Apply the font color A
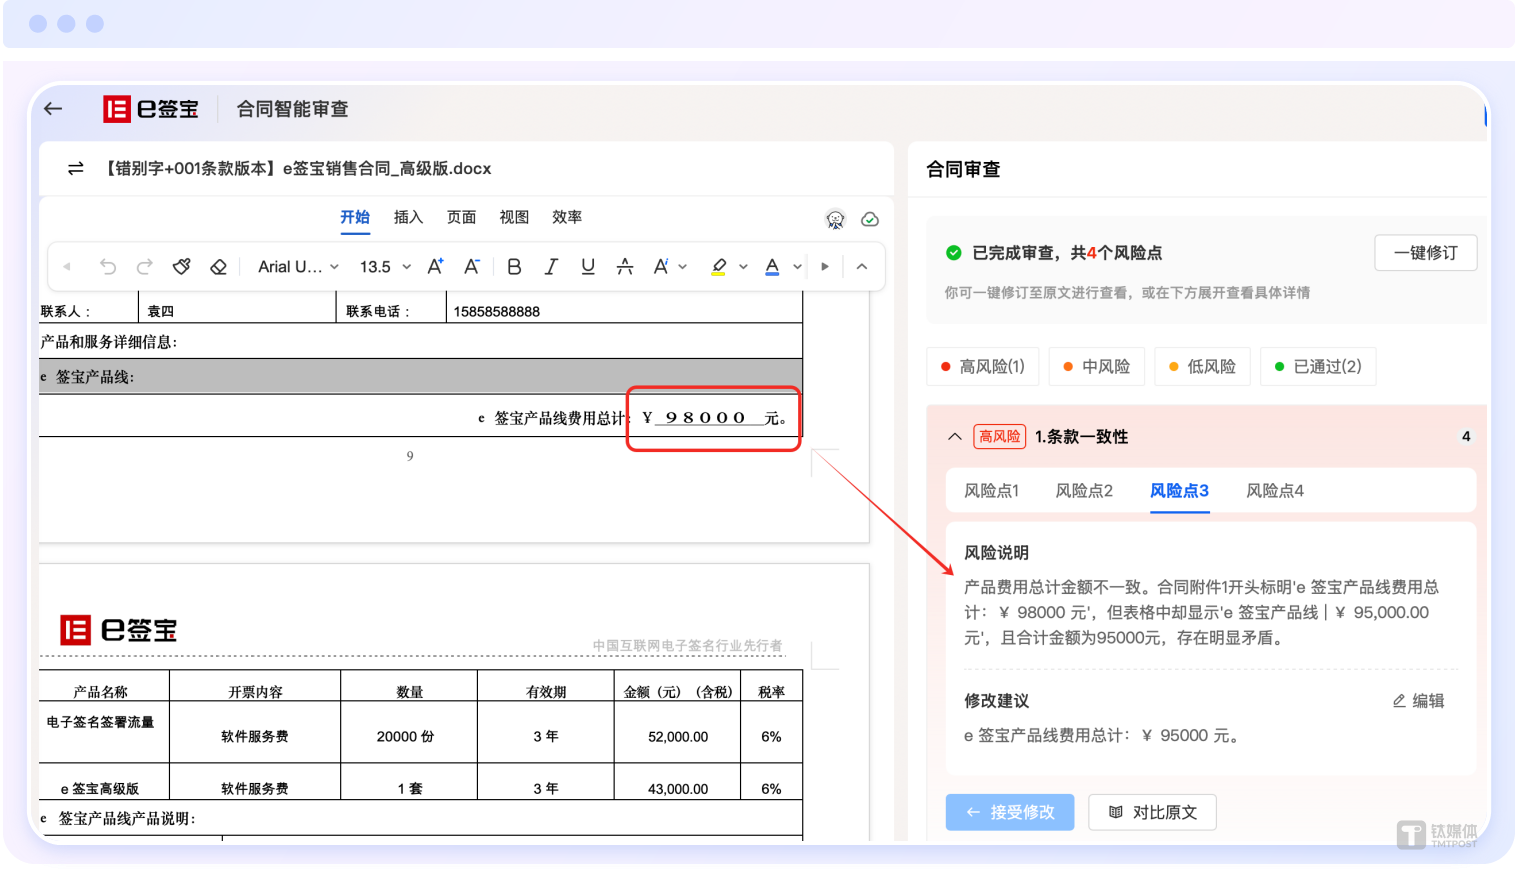This screenshot has width=1518, height=878. [x=772, y=266]
